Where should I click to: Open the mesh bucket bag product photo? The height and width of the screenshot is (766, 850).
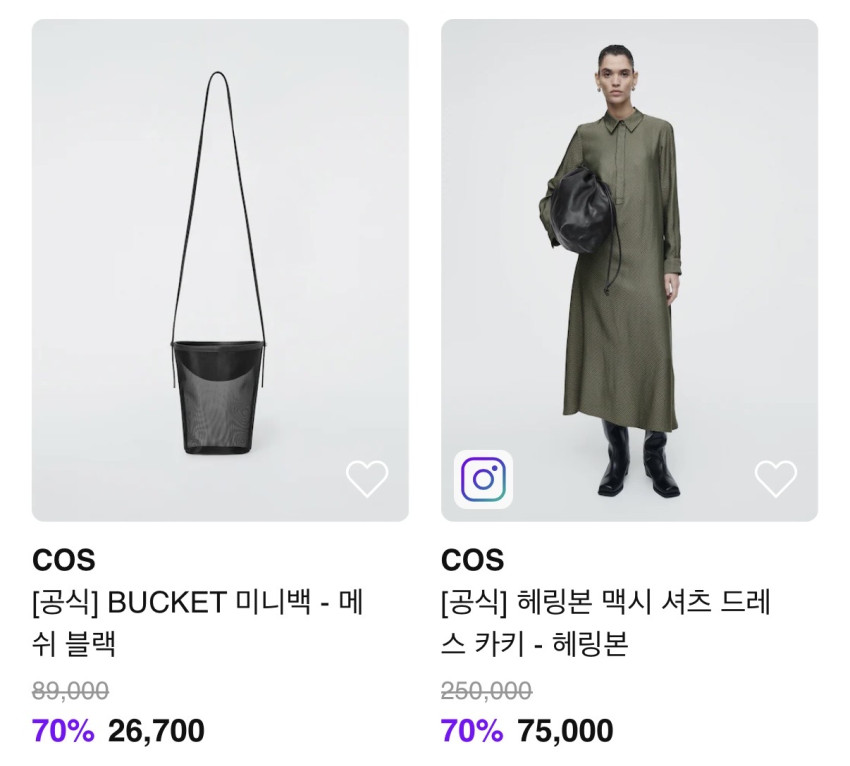tap(220, 271)
